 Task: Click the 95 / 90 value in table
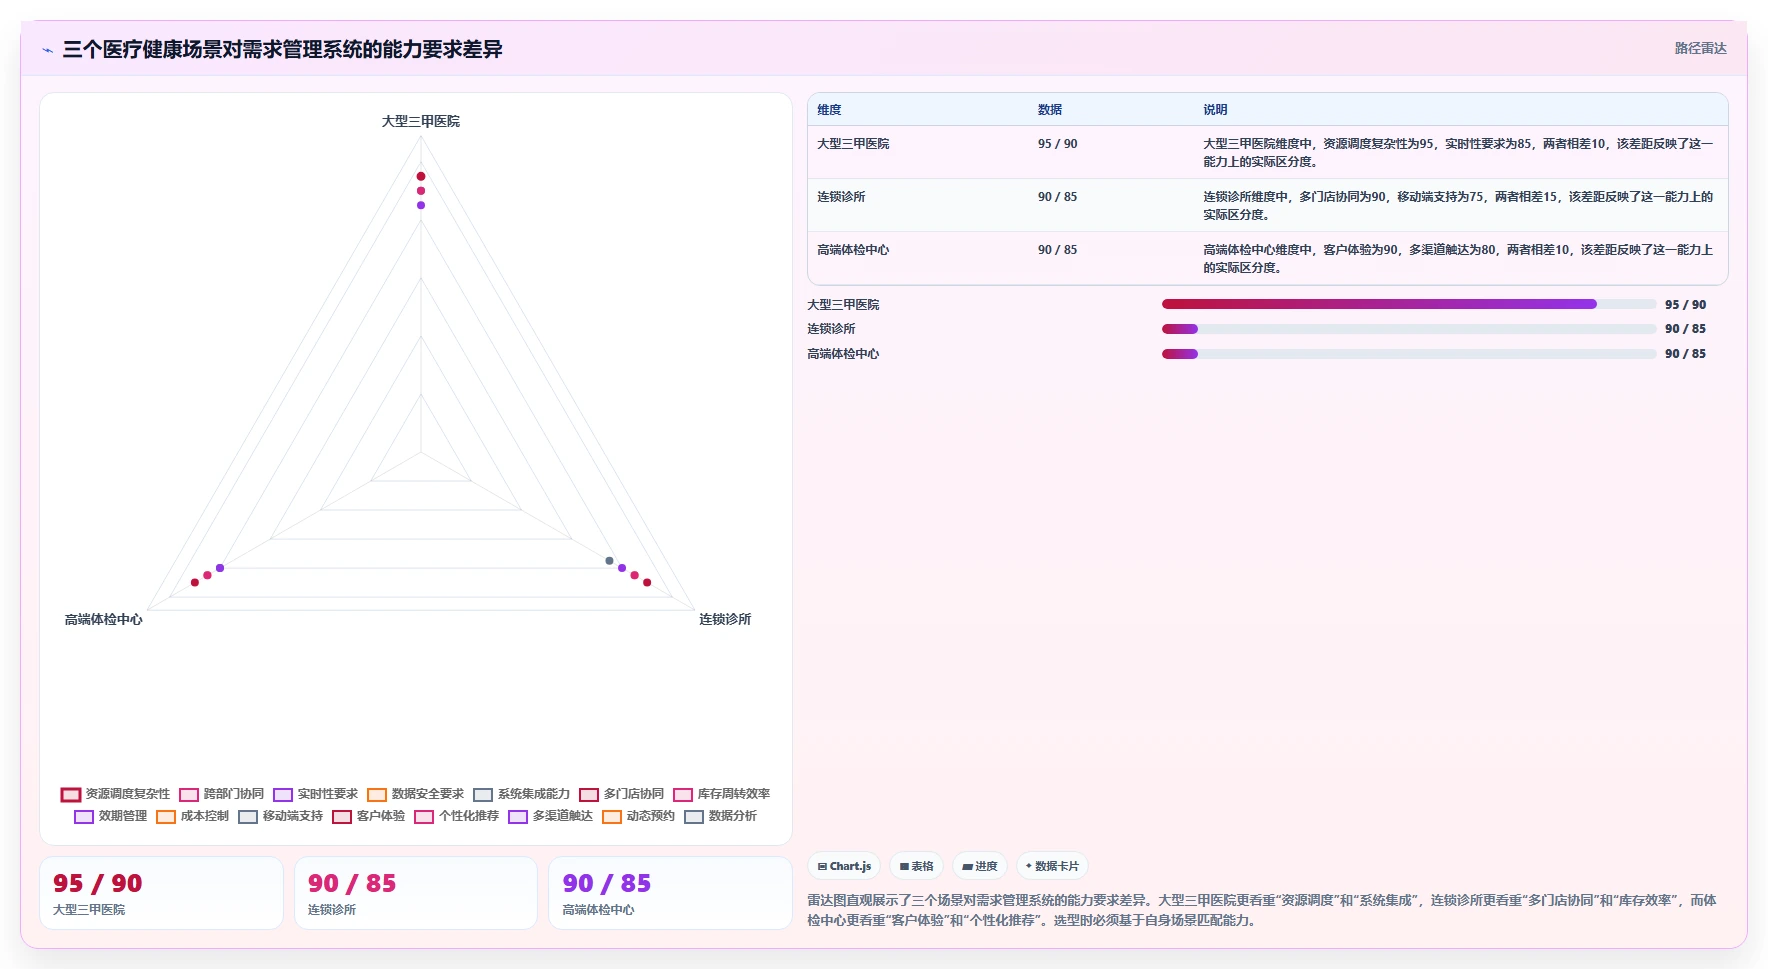tap(1057, 144)
